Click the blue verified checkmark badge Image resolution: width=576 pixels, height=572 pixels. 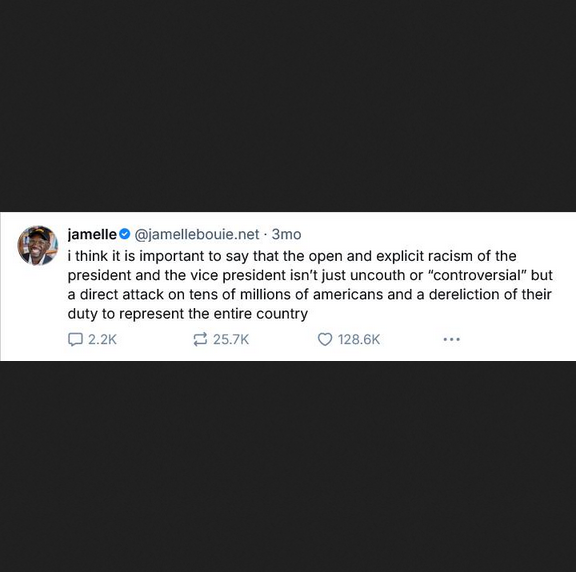[x=125, y=234]
